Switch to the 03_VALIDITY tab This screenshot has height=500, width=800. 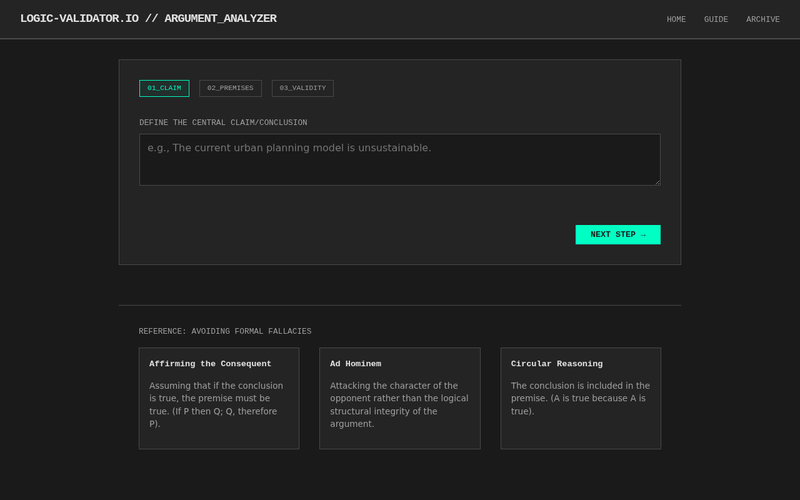click(x=303, y=88)
